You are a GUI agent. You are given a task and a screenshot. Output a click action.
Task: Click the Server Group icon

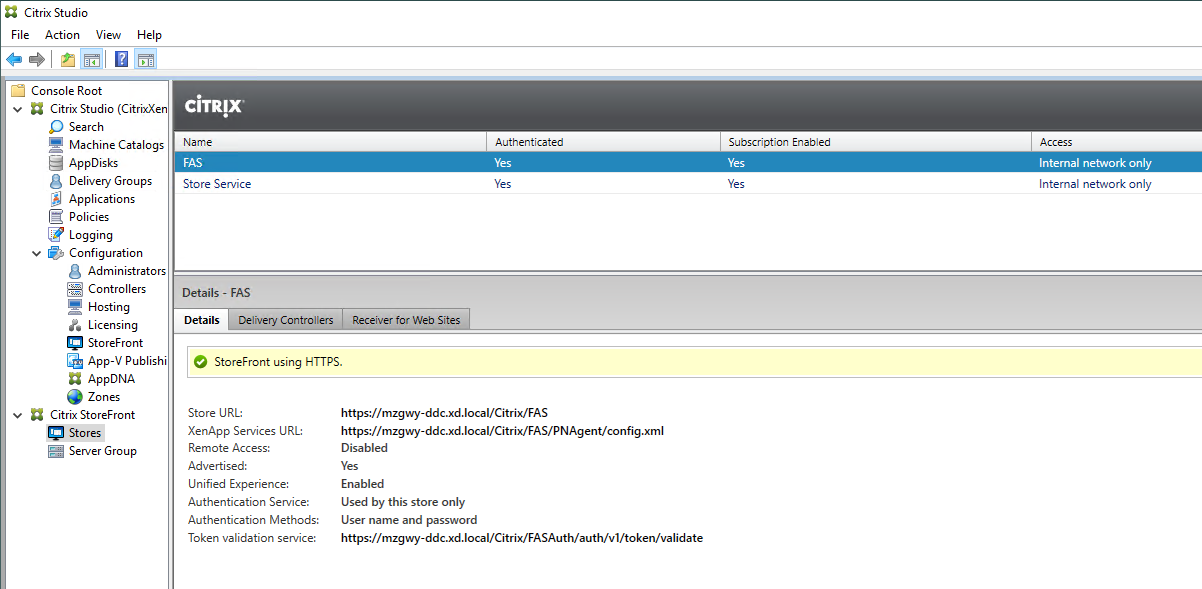coord(56,451)
